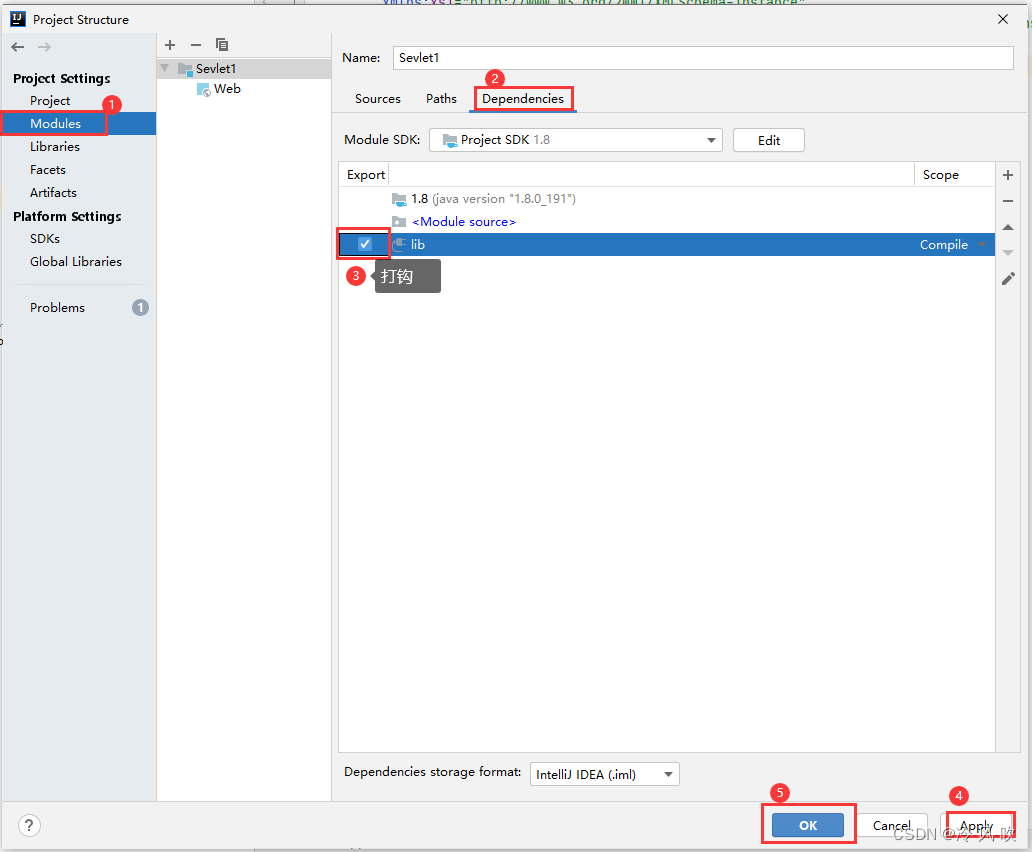The height and width of the screenshot is (852, 1032).
Task: Move dependency down with the arrow
Action: (1008, 253)
